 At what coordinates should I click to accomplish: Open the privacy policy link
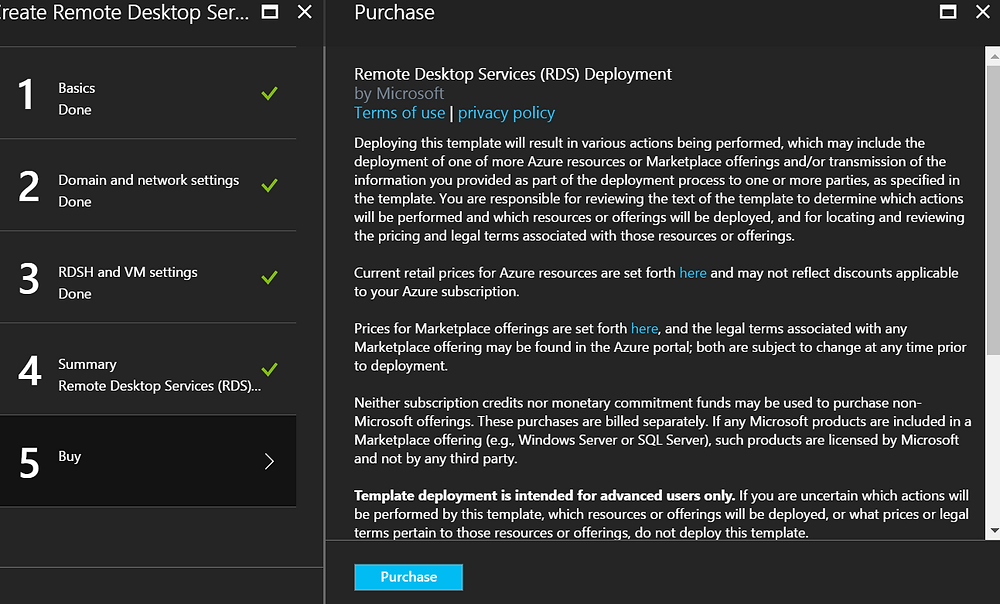point(506,113)
